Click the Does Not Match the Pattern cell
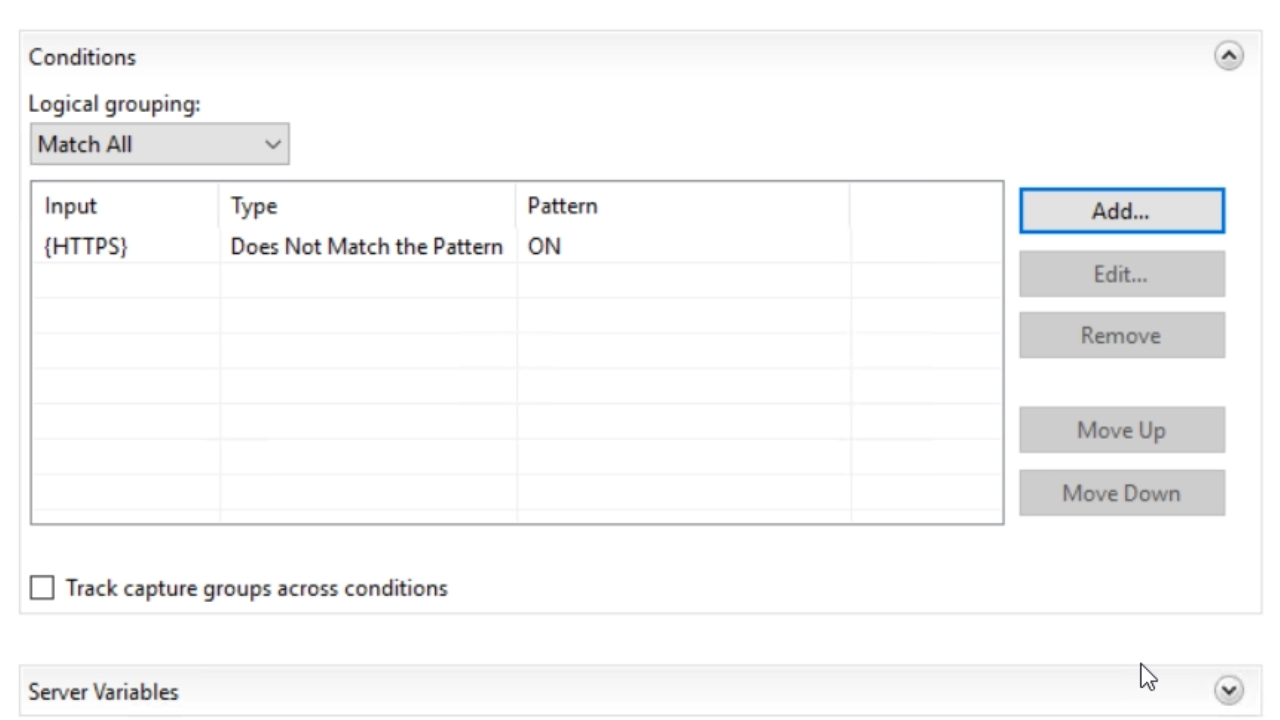Image resolution: width=1280 pixels, height=720 pixels. tap(366, 246)
